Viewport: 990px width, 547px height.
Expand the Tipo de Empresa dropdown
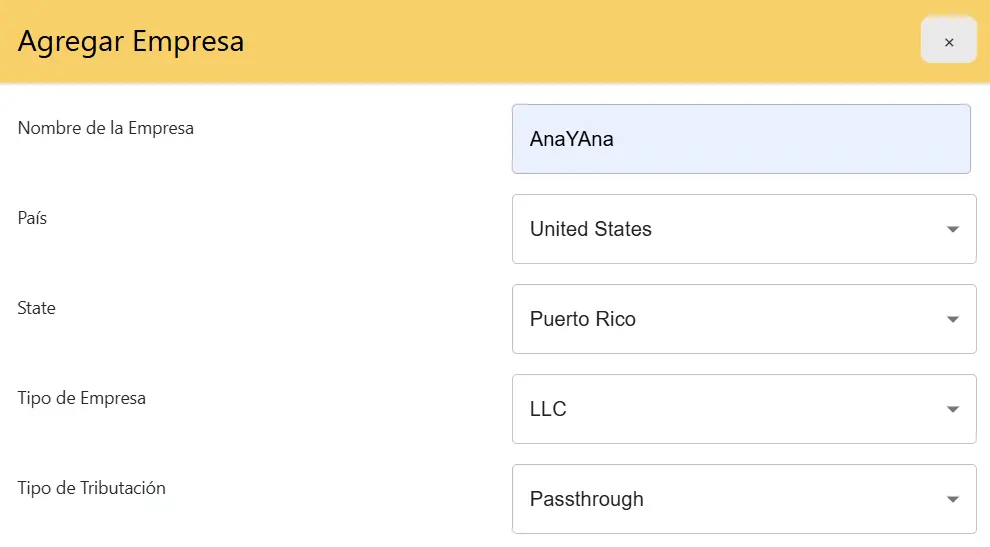tap(744, 409)
